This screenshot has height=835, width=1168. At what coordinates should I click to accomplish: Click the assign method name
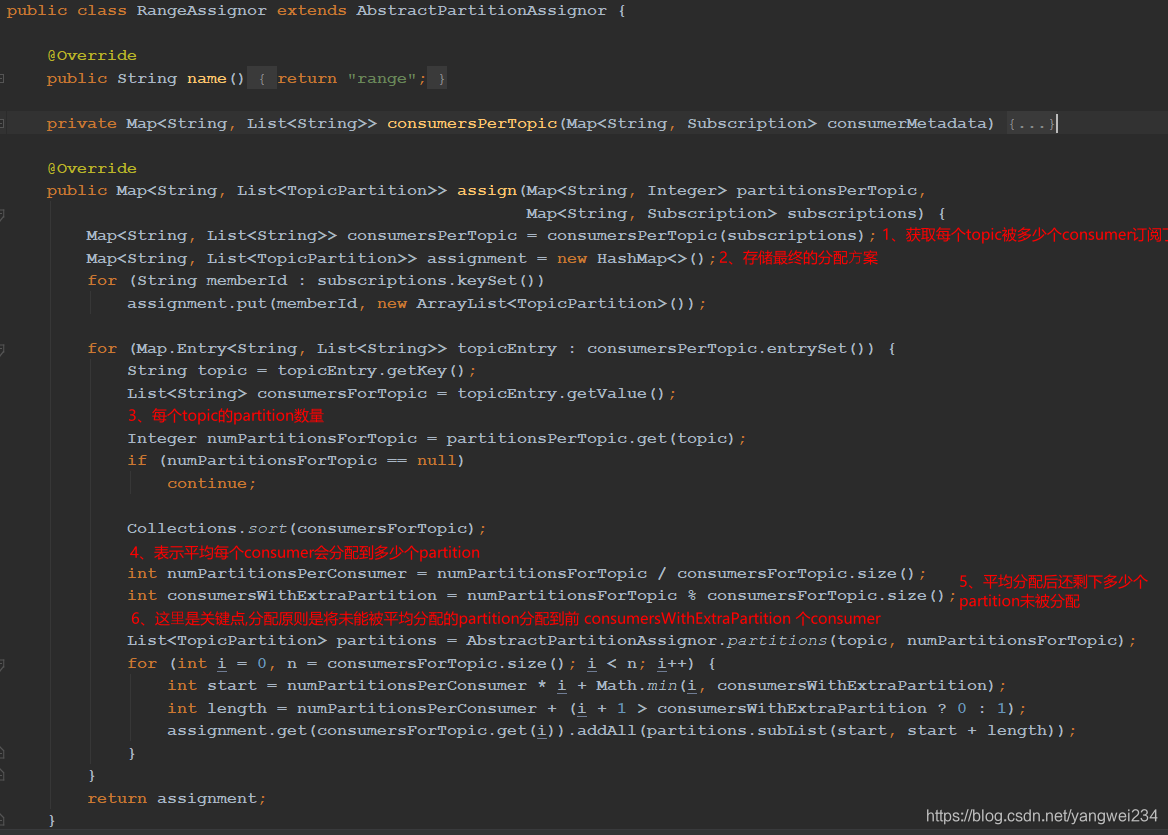(x=486, y=191)
